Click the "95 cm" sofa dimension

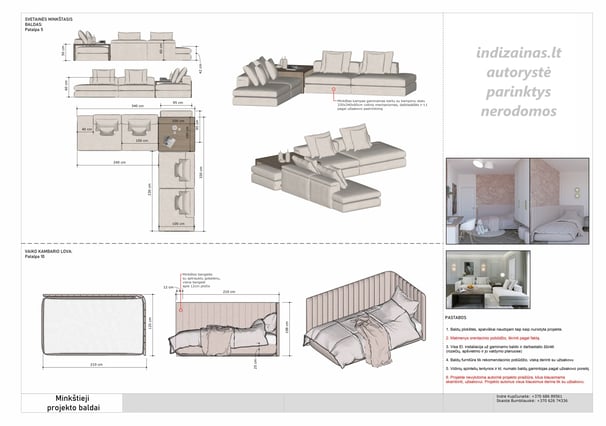coord(177,103)
